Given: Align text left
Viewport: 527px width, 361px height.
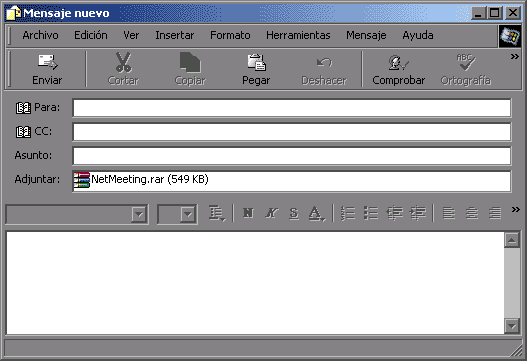Looking at the screenshot, I should pos(449,213).
